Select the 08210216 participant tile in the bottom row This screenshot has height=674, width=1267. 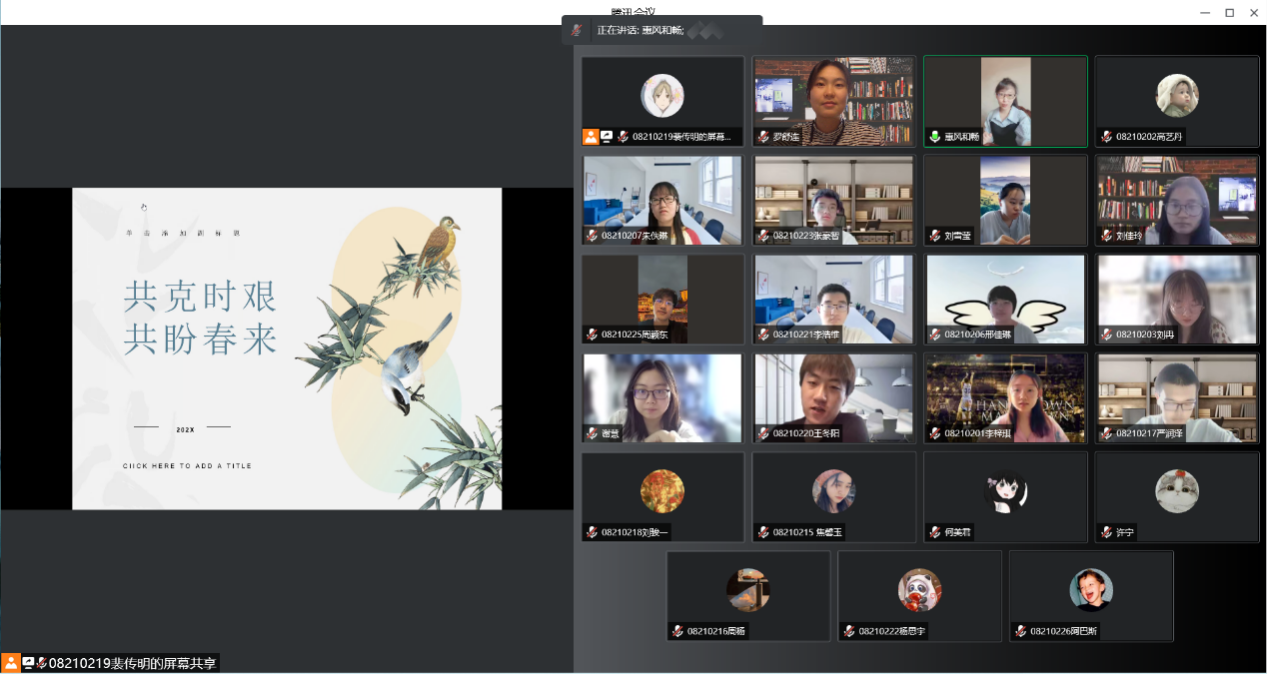748,595
